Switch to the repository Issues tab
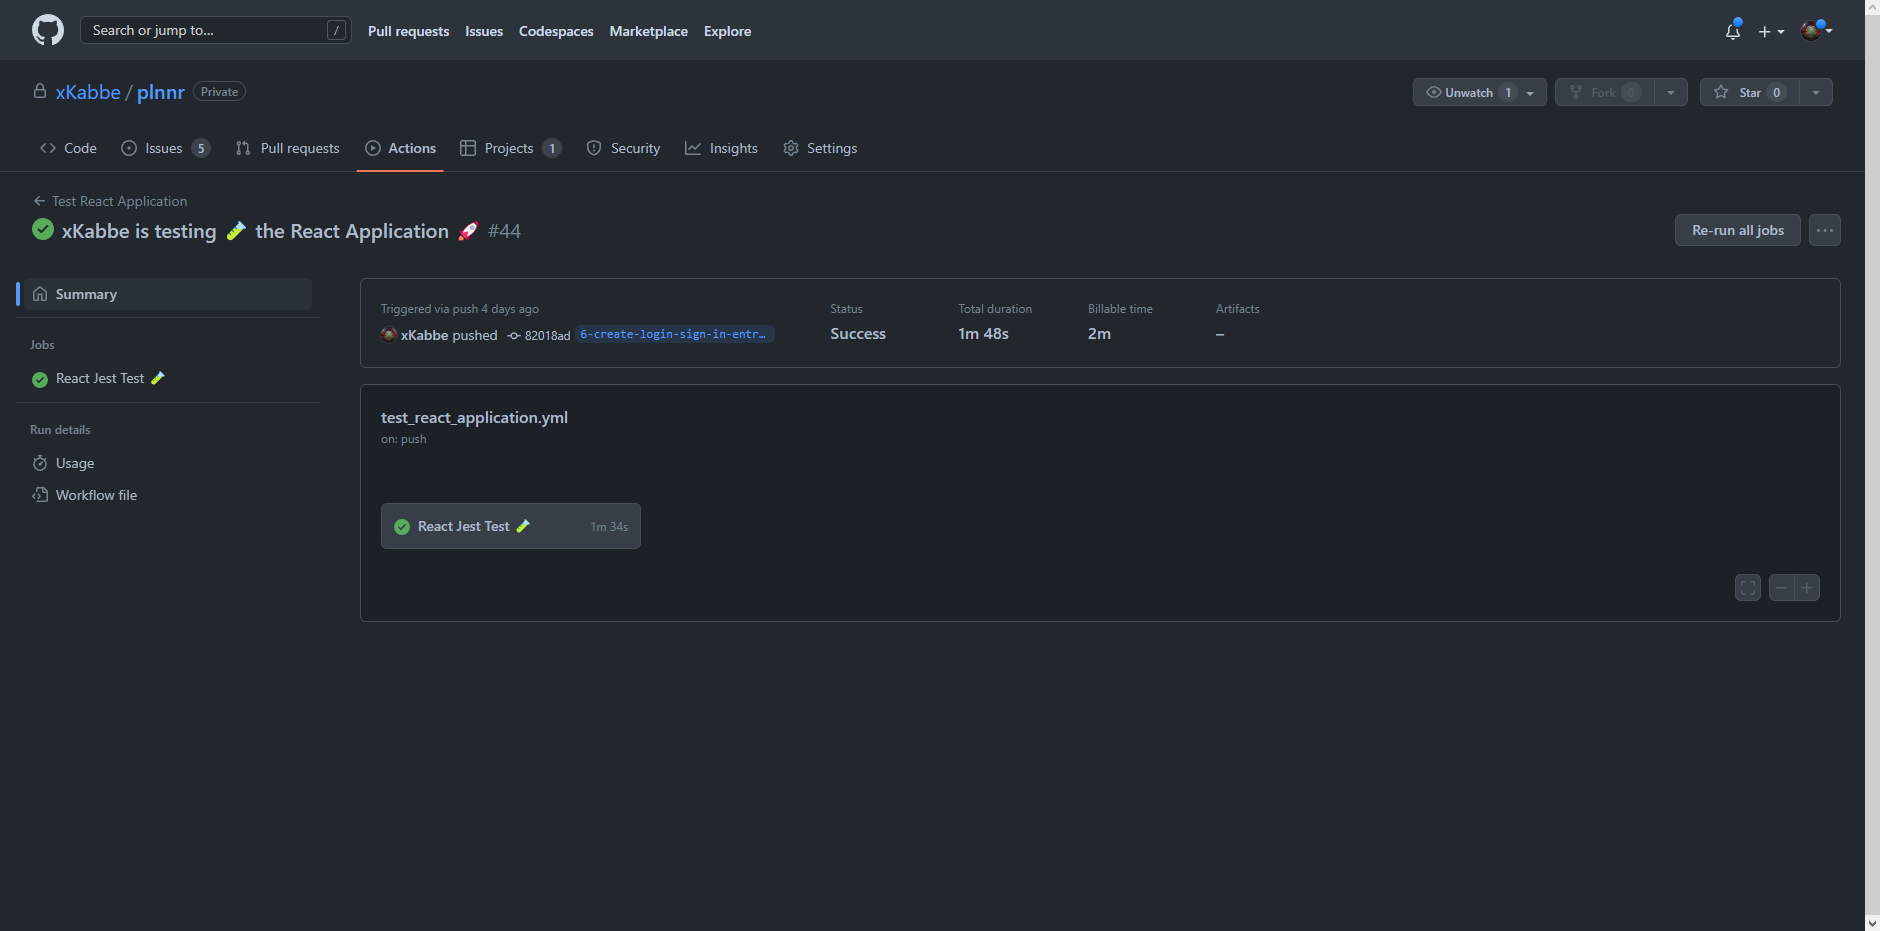The width and height of the screenshot is (1880, 931). point(165,148)
